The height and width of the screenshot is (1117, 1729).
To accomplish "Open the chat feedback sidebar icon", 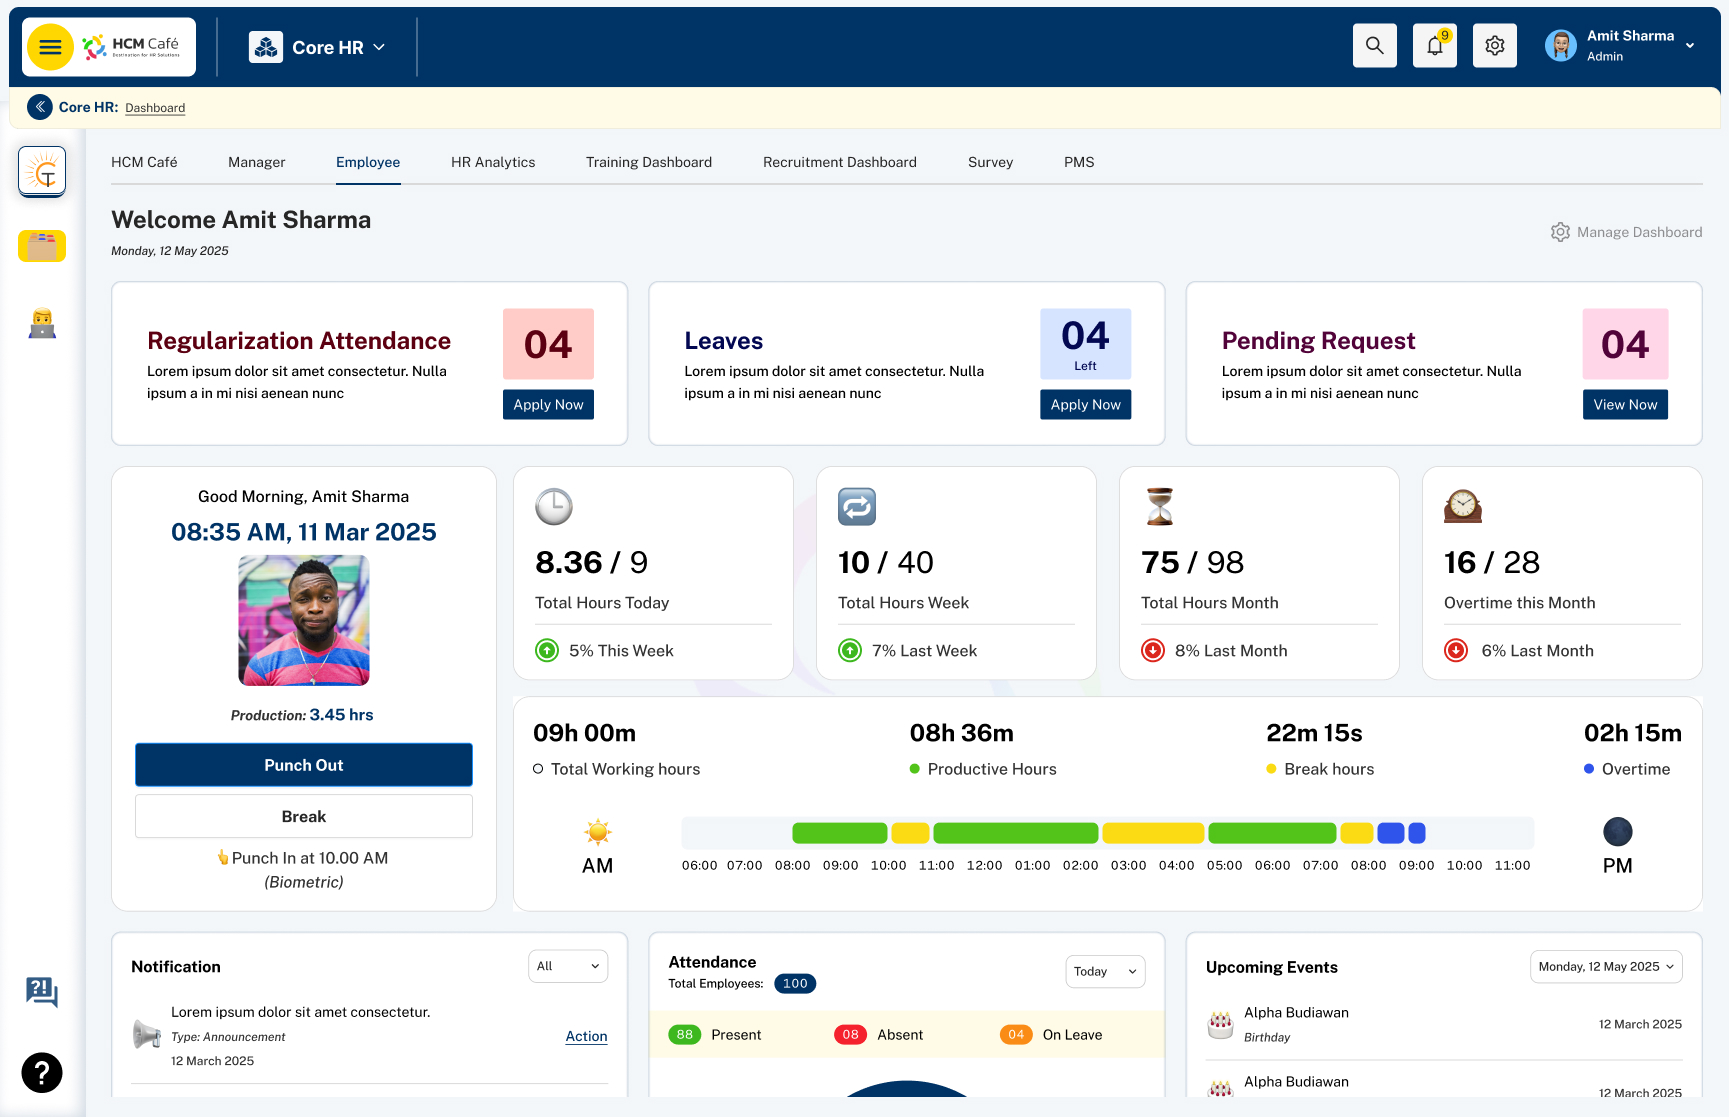I will click(x=42, y=992).
